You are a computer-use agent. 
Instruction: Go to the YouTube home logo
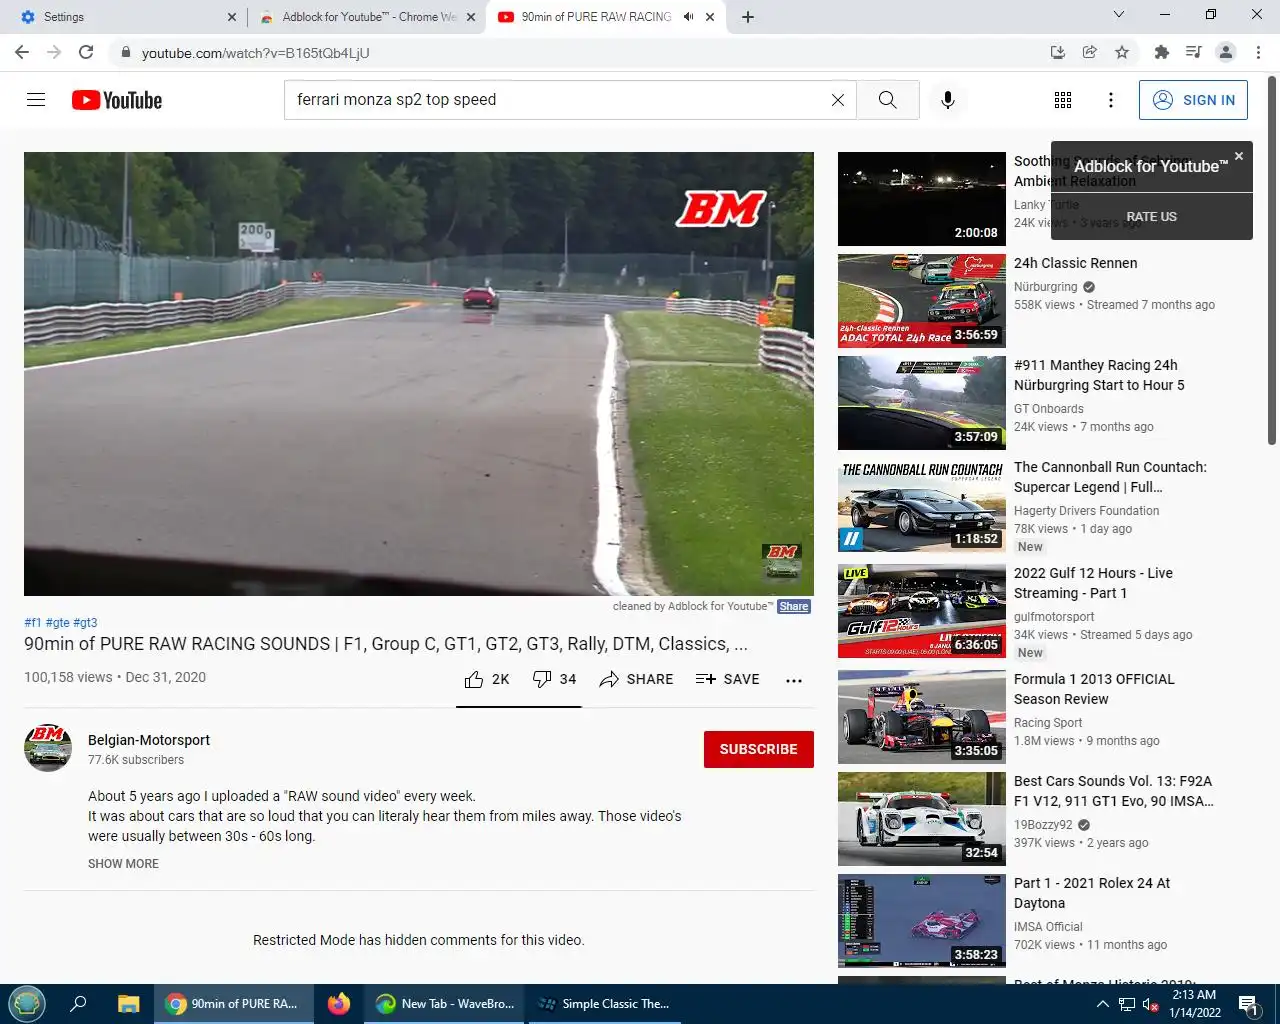pyautogui.click(x=117, y=100)
